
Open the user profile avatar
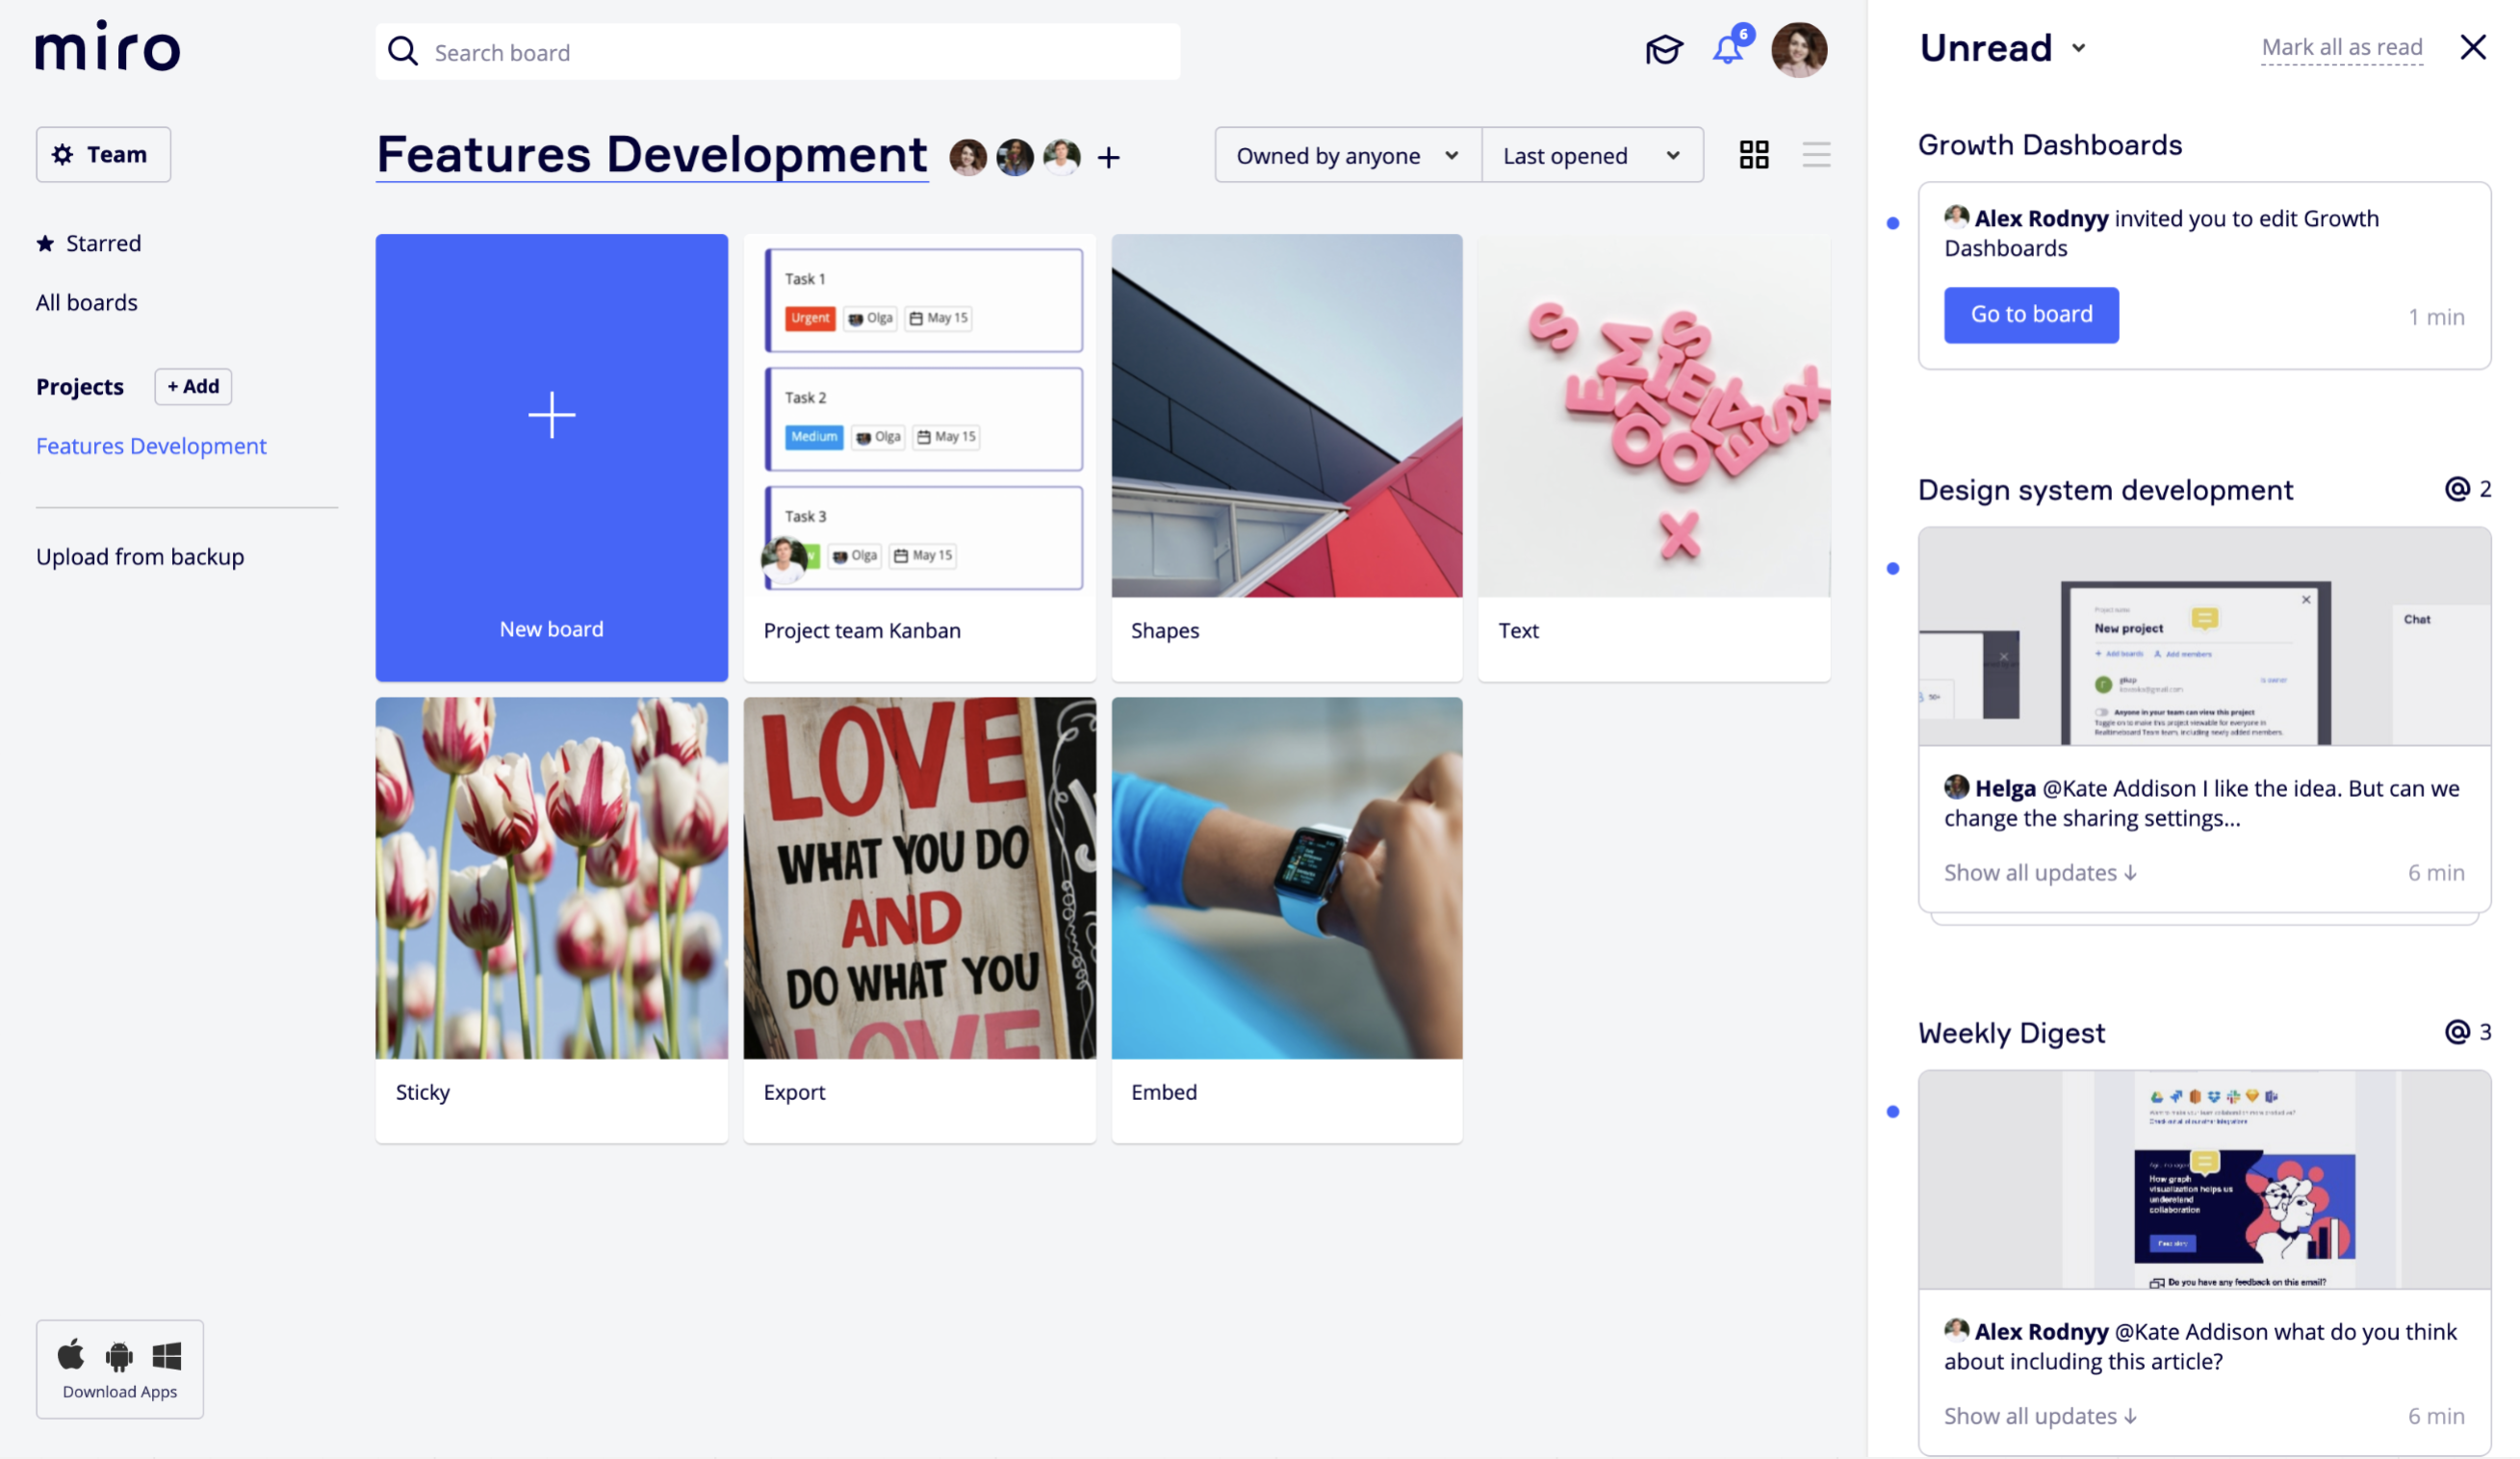(x=1798, y=50)
